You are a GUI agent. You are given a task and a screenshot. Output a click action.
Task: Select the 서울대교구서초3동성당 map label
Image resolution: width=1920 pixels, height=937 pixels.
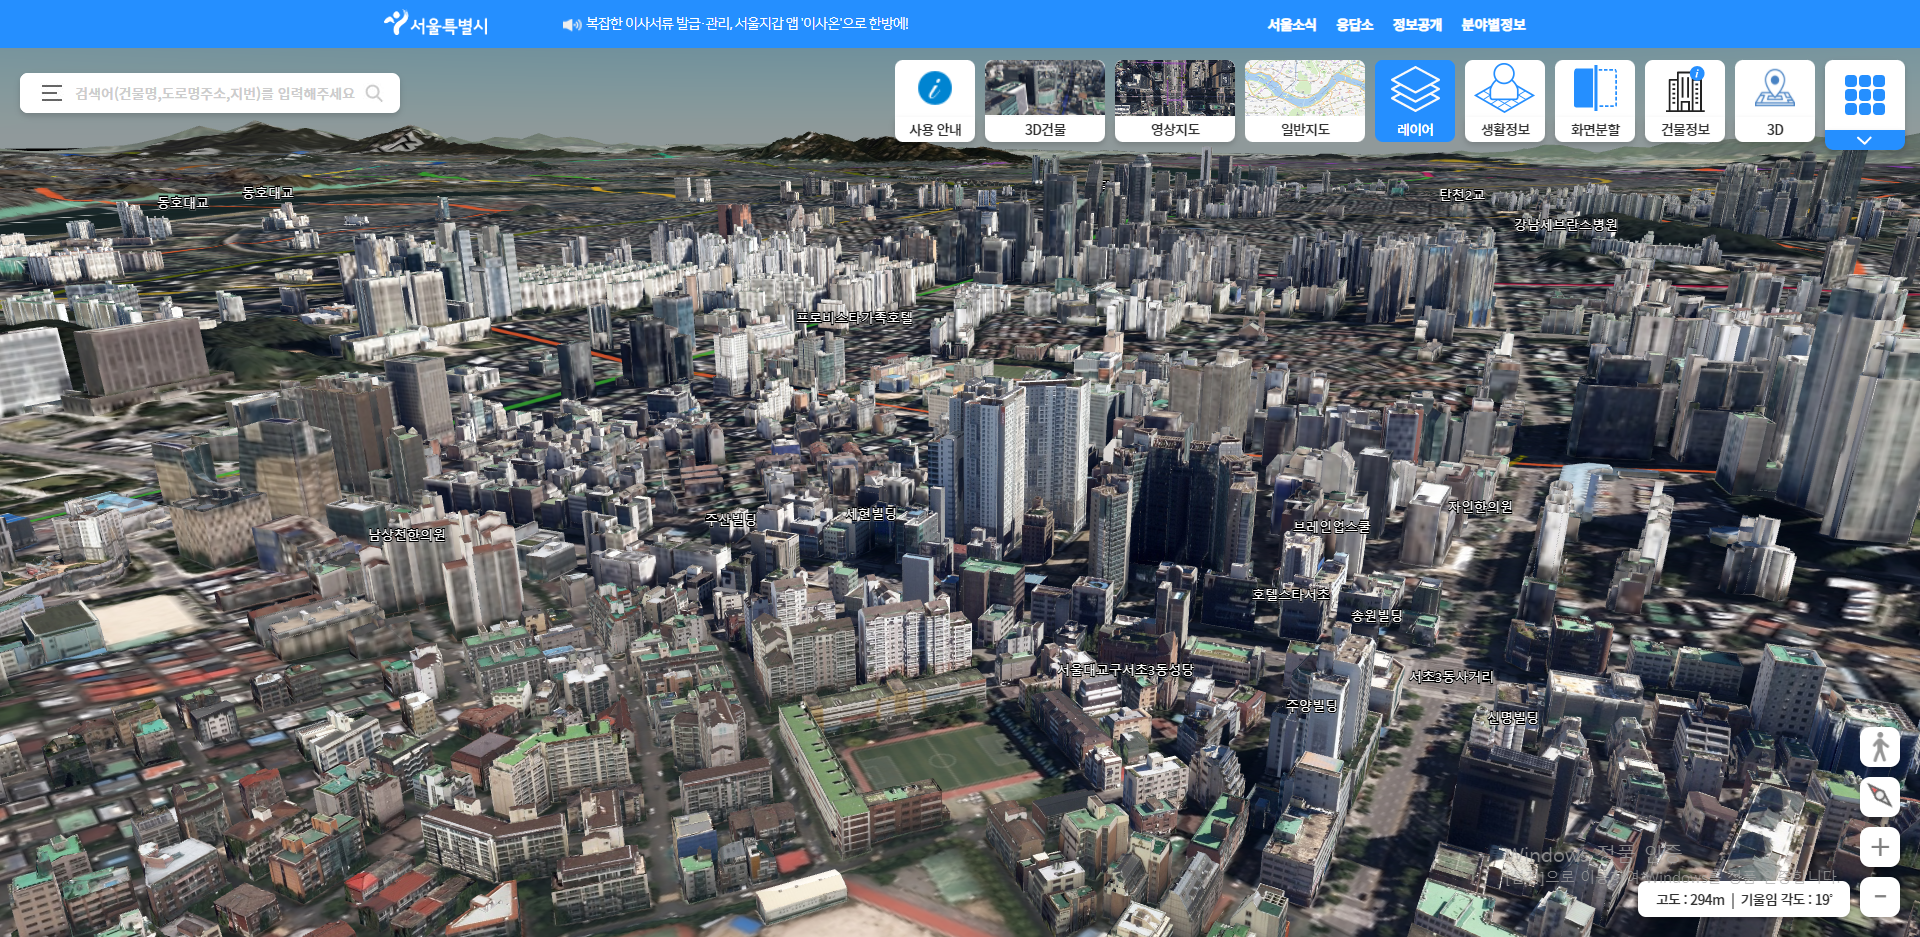pos(1126,669)
